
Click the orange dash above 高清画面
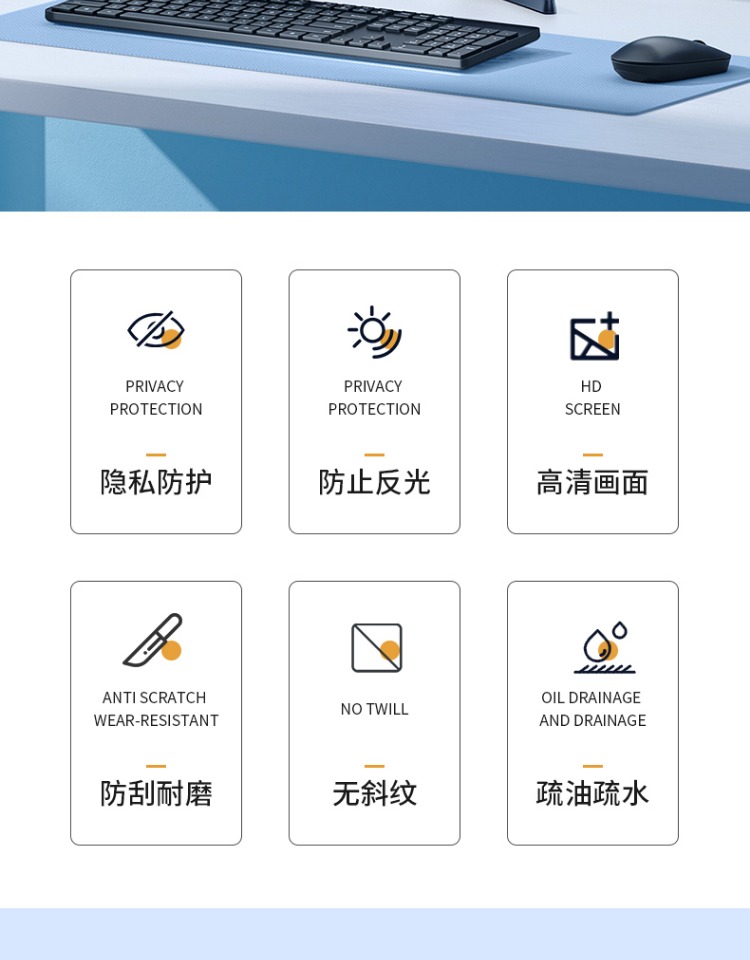click(x=592, y=455)
